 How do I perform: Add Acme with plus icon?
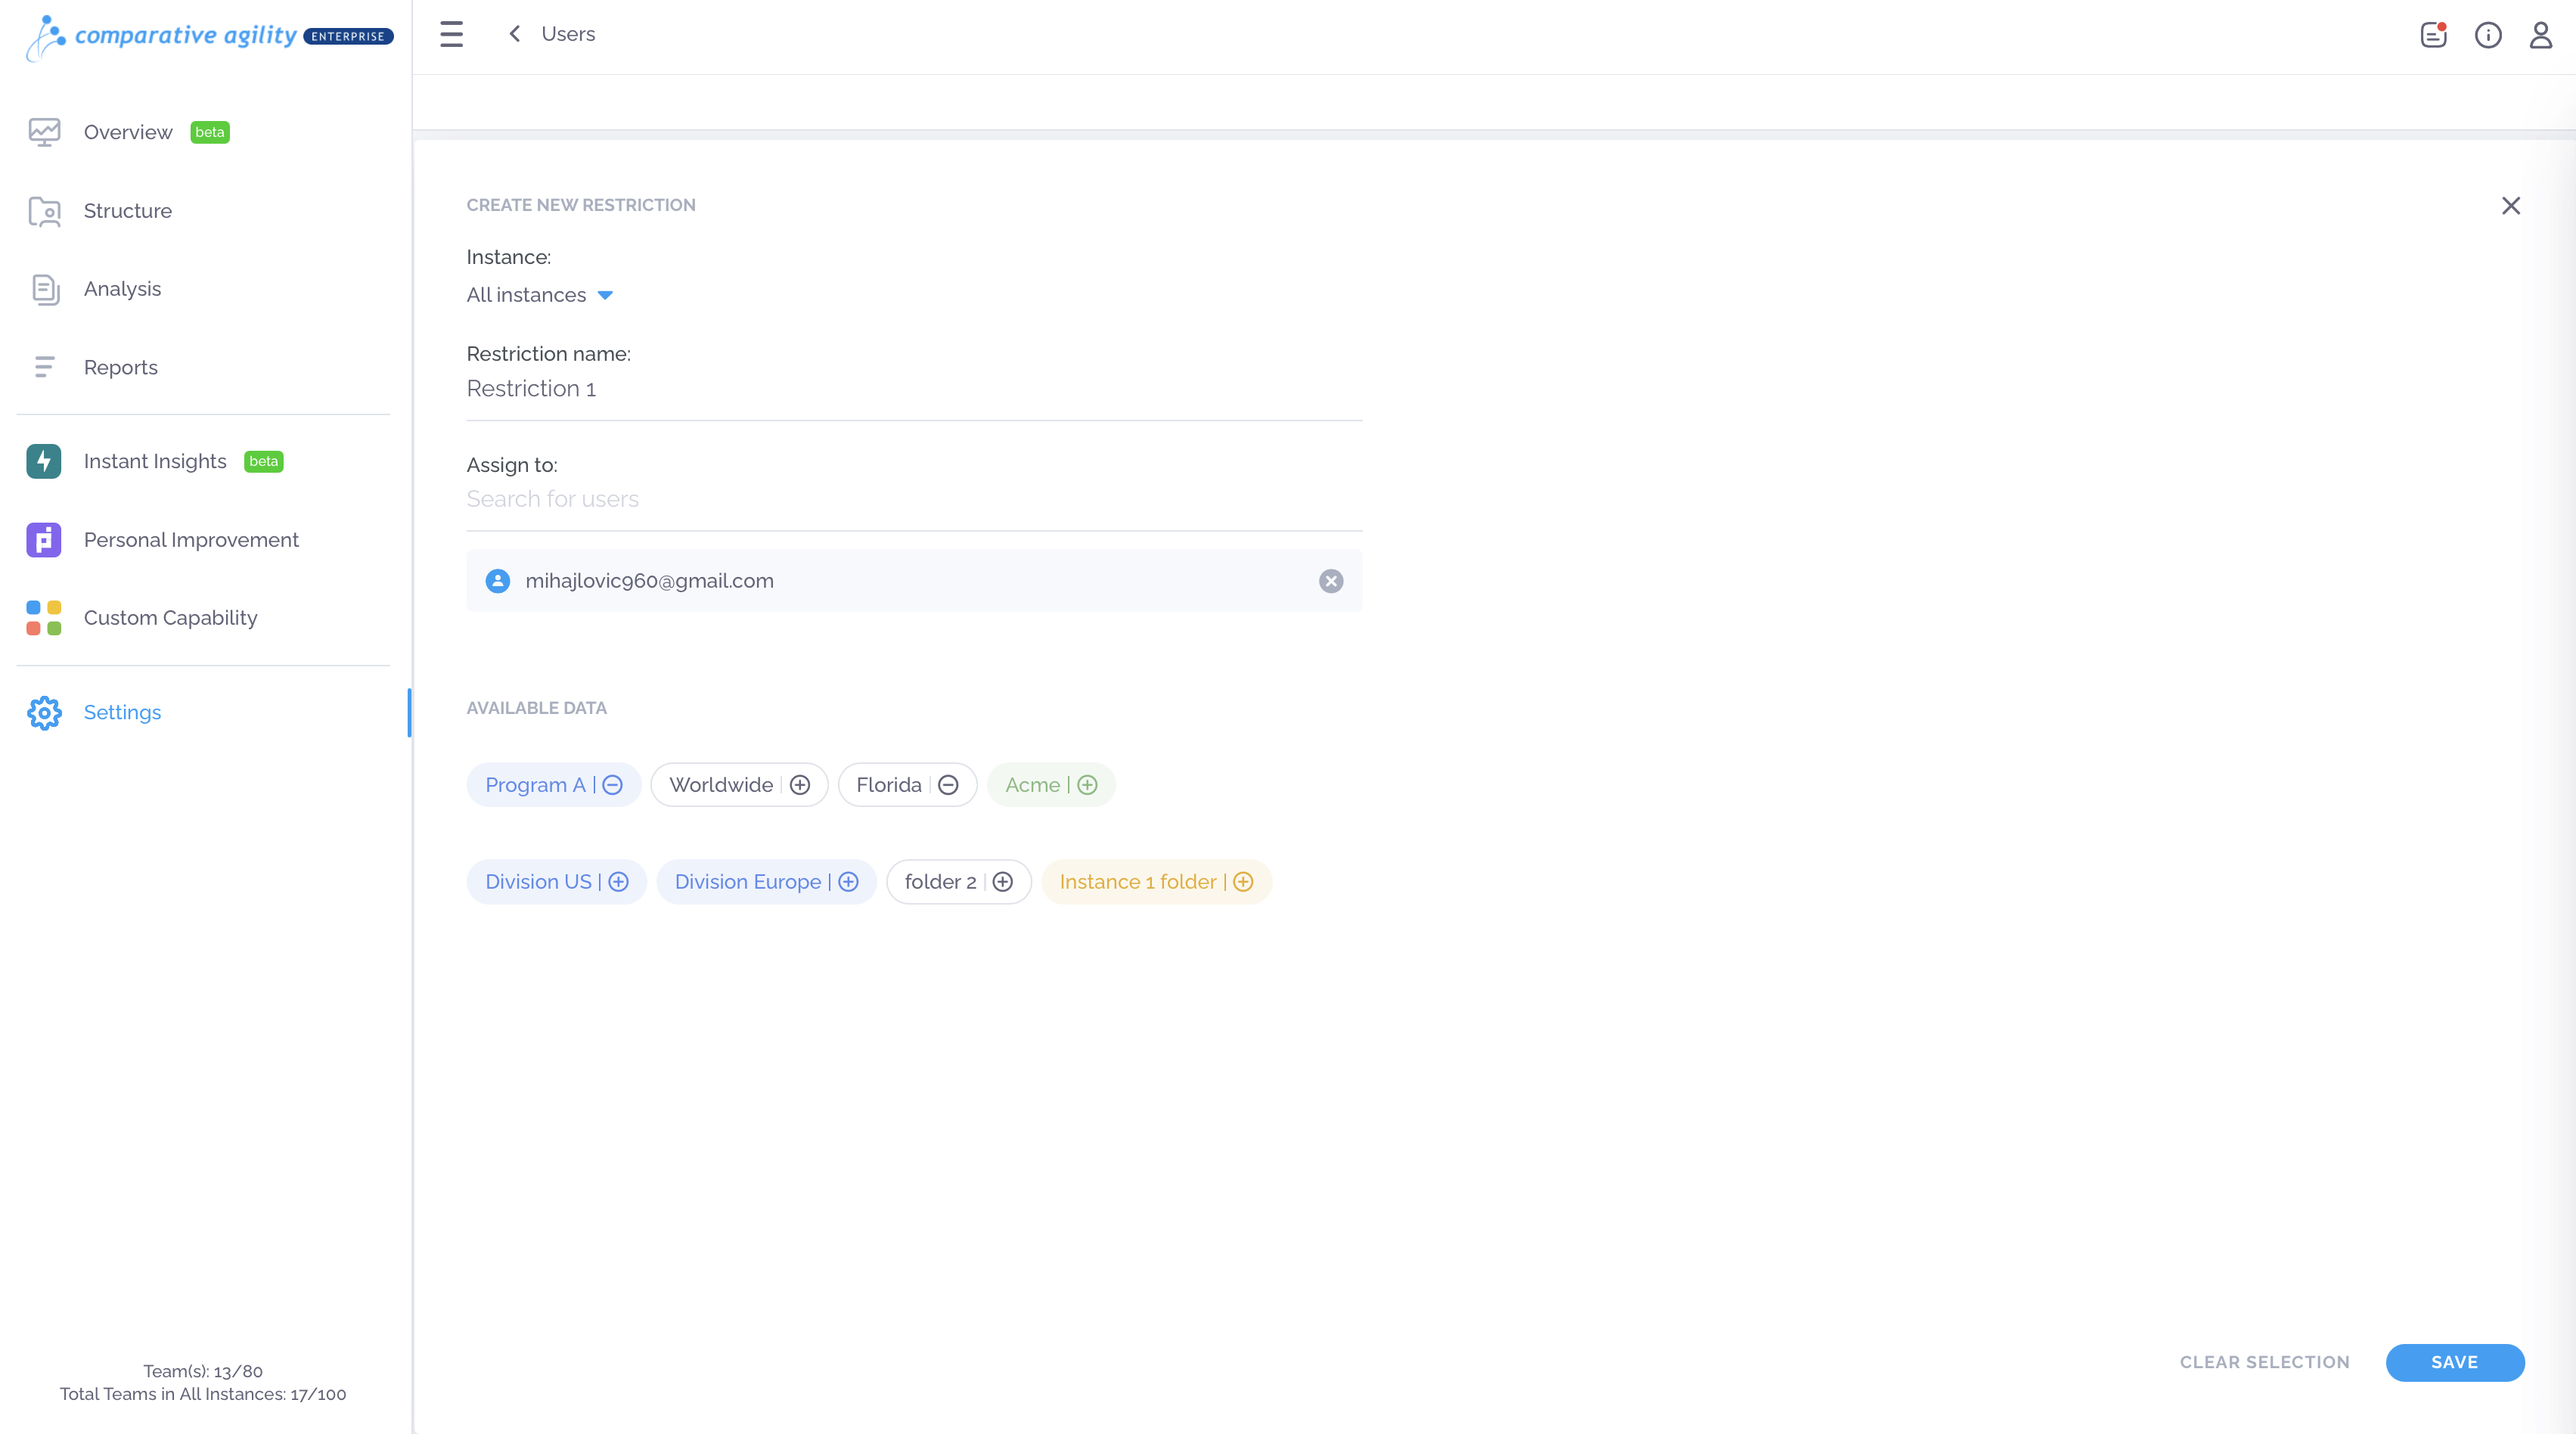(1087, 785)
